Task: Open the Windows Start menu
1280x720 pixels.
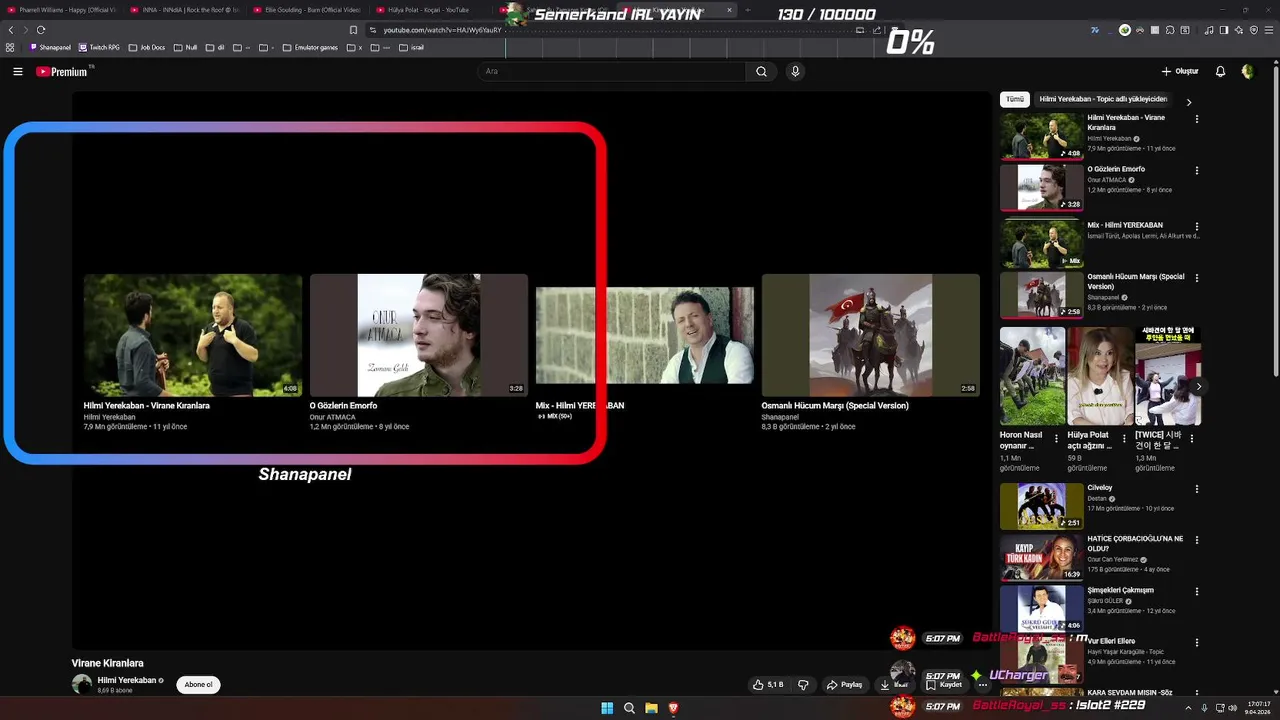Action: (607, 708)
